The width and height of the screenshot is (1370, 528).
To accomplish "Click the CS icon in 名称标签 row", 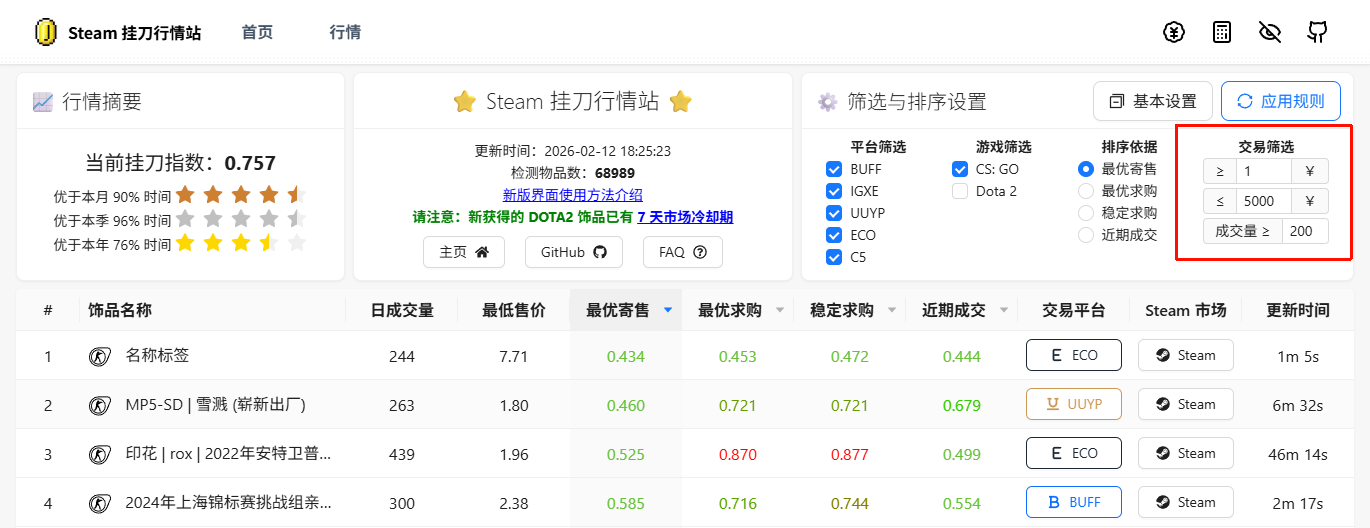I will (99, 356).
